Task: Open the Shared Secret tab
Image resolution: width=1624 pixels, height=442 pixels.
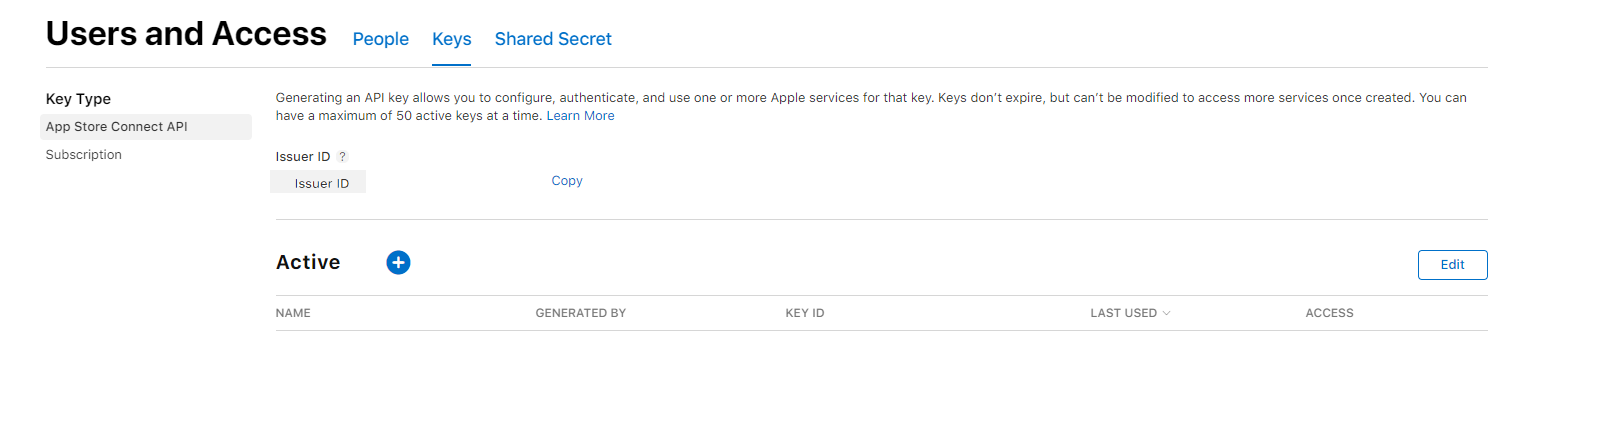Action: click(553, 39)
